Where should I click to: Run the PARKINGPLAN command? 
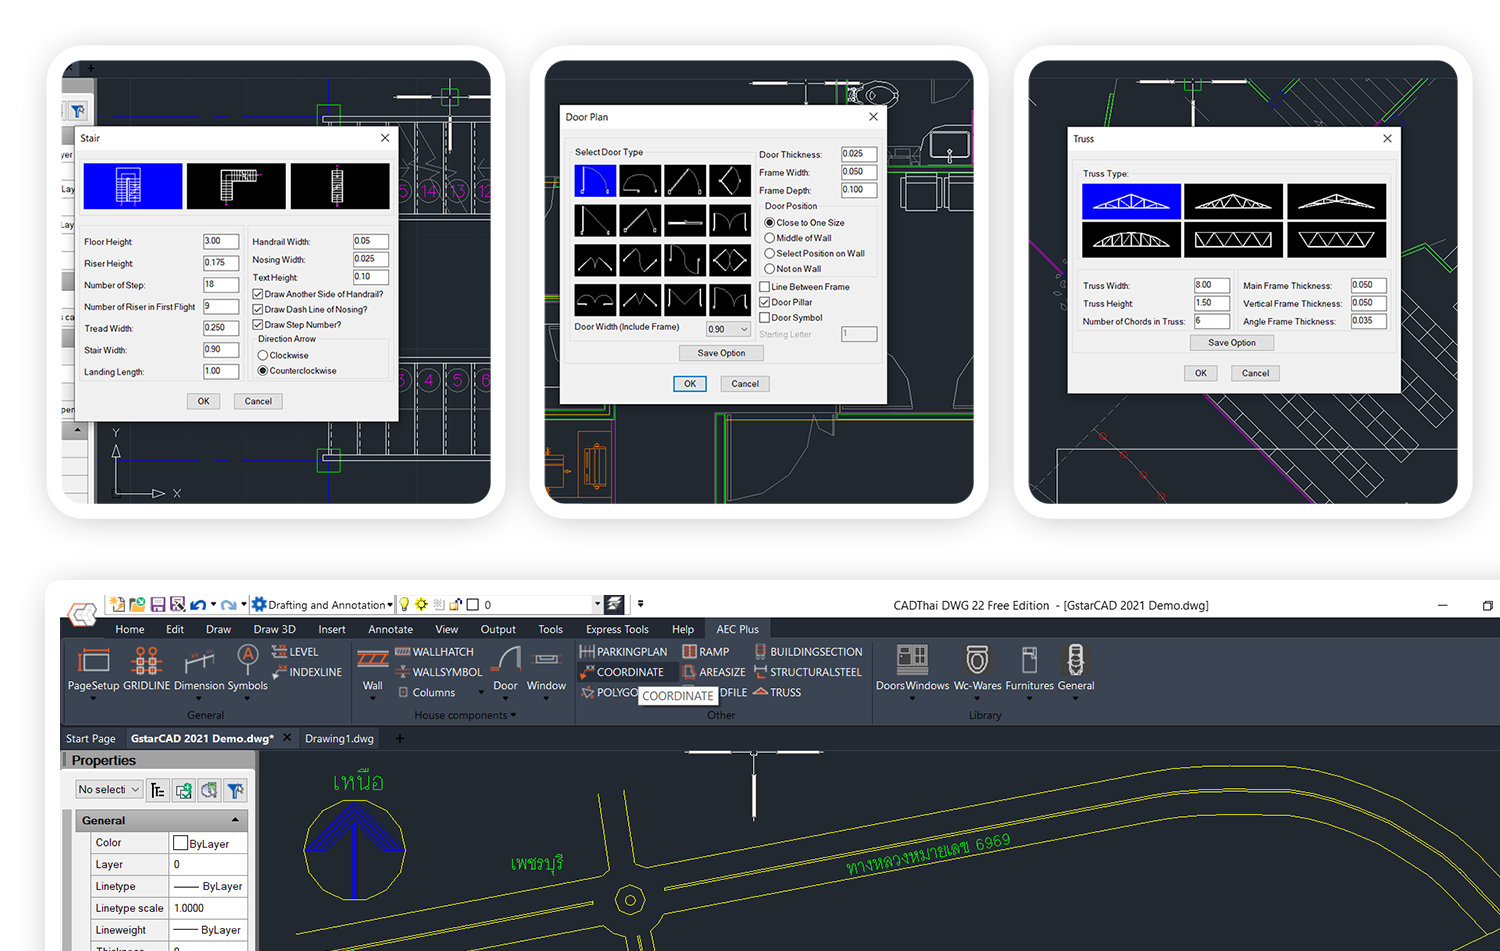[x=623, y=651]
